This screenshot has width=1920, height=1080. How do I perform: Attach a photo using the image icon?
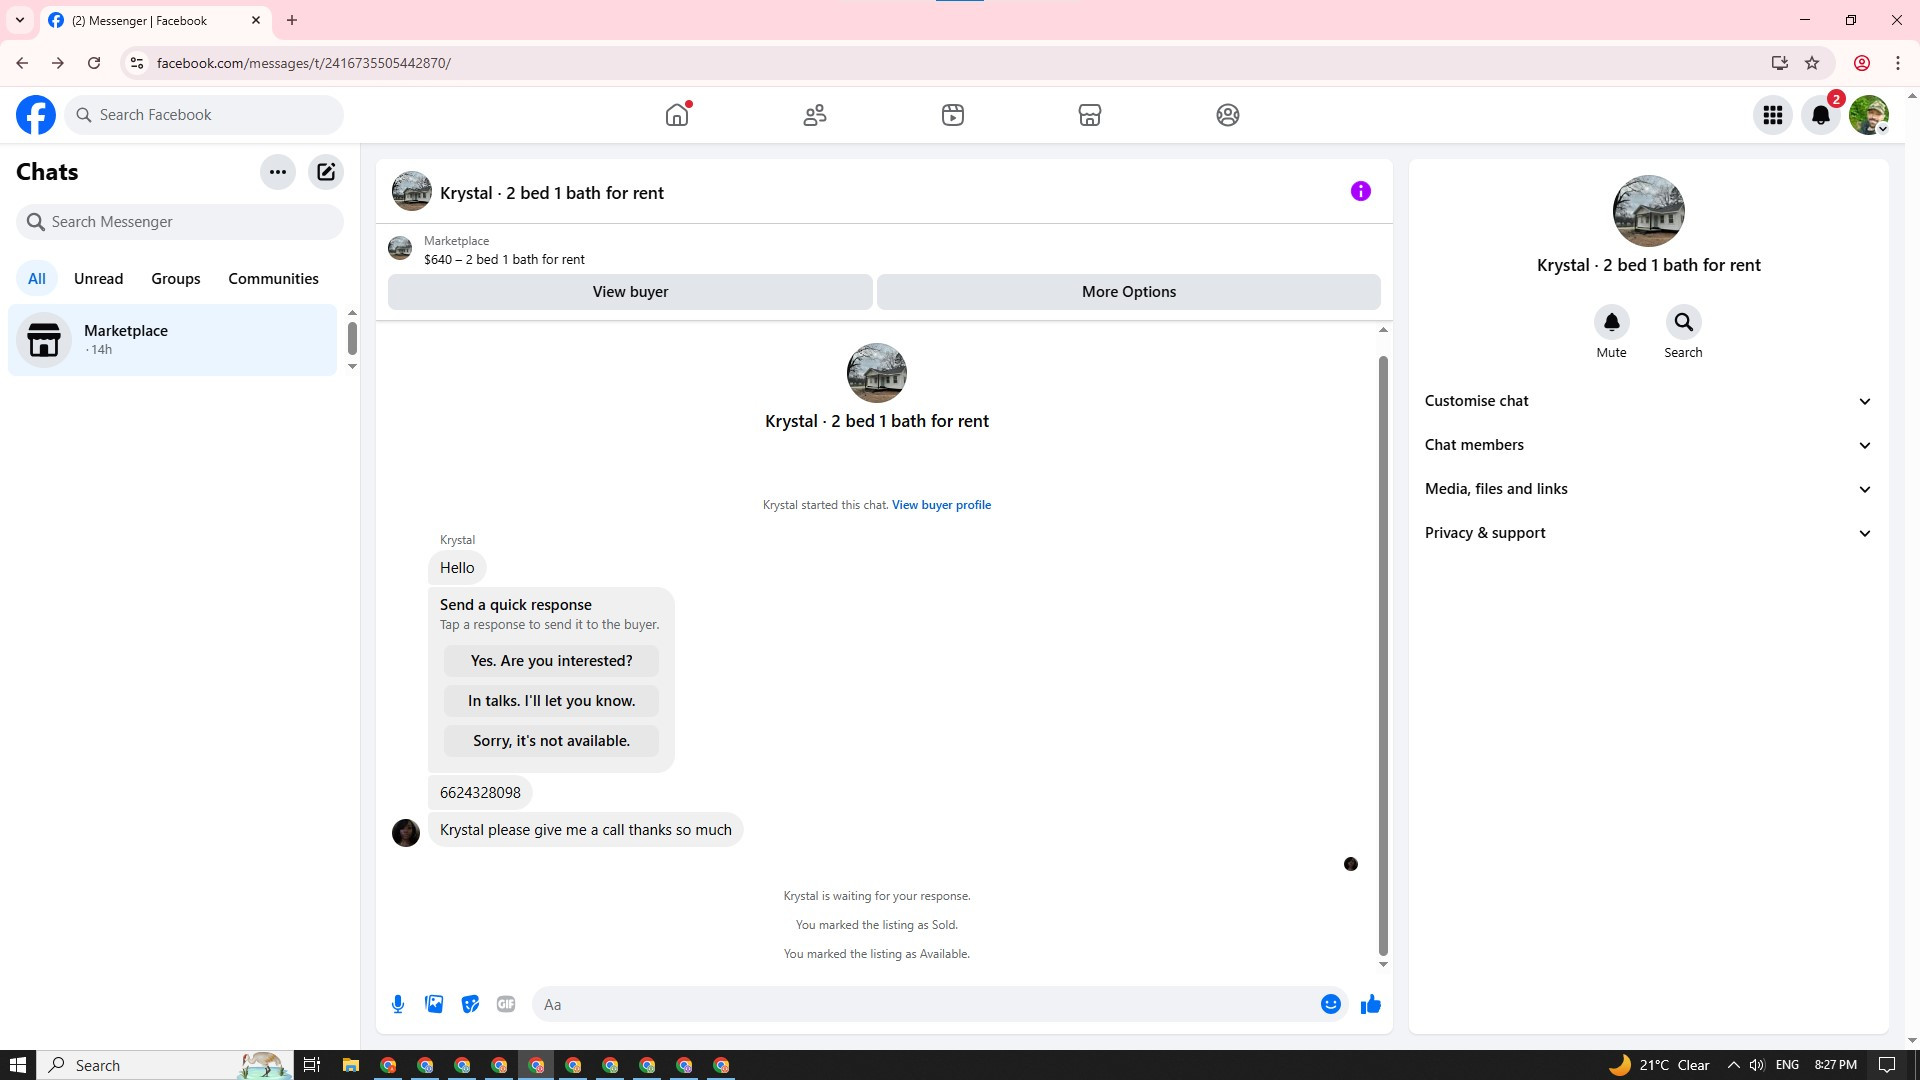coord(434,1004)
